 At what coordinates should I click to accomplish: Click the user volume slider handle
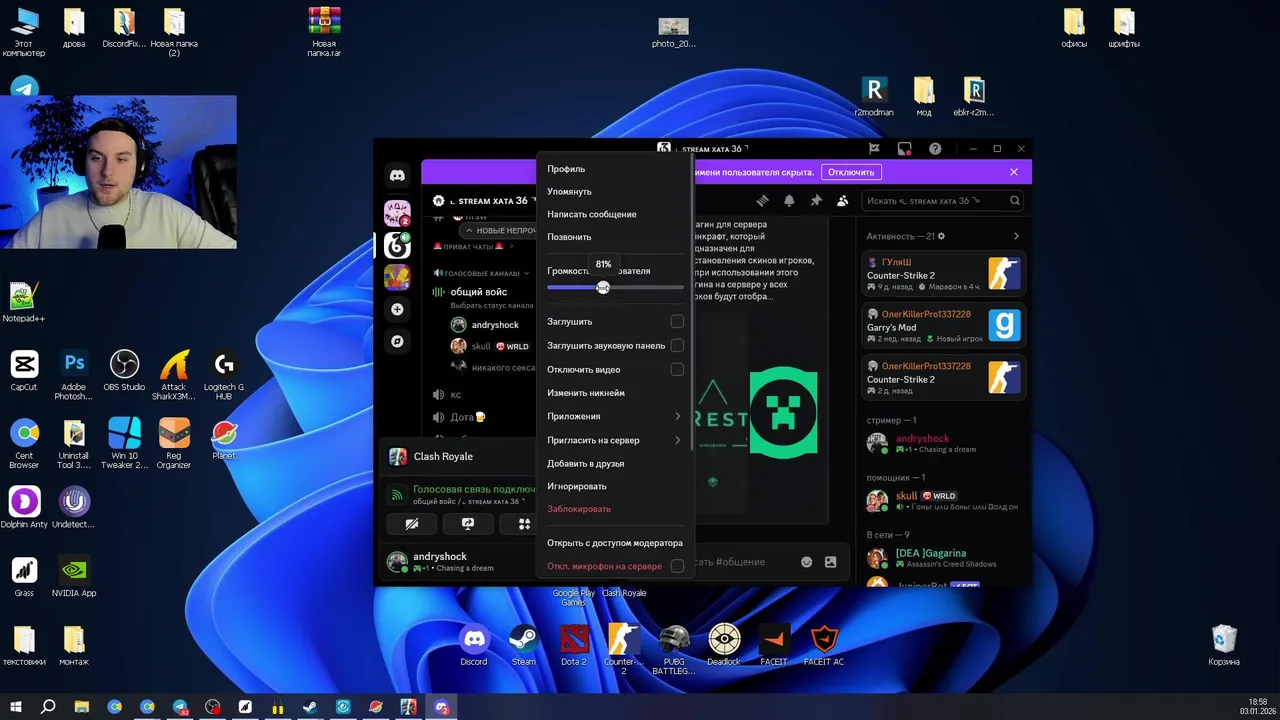point(603,288)
